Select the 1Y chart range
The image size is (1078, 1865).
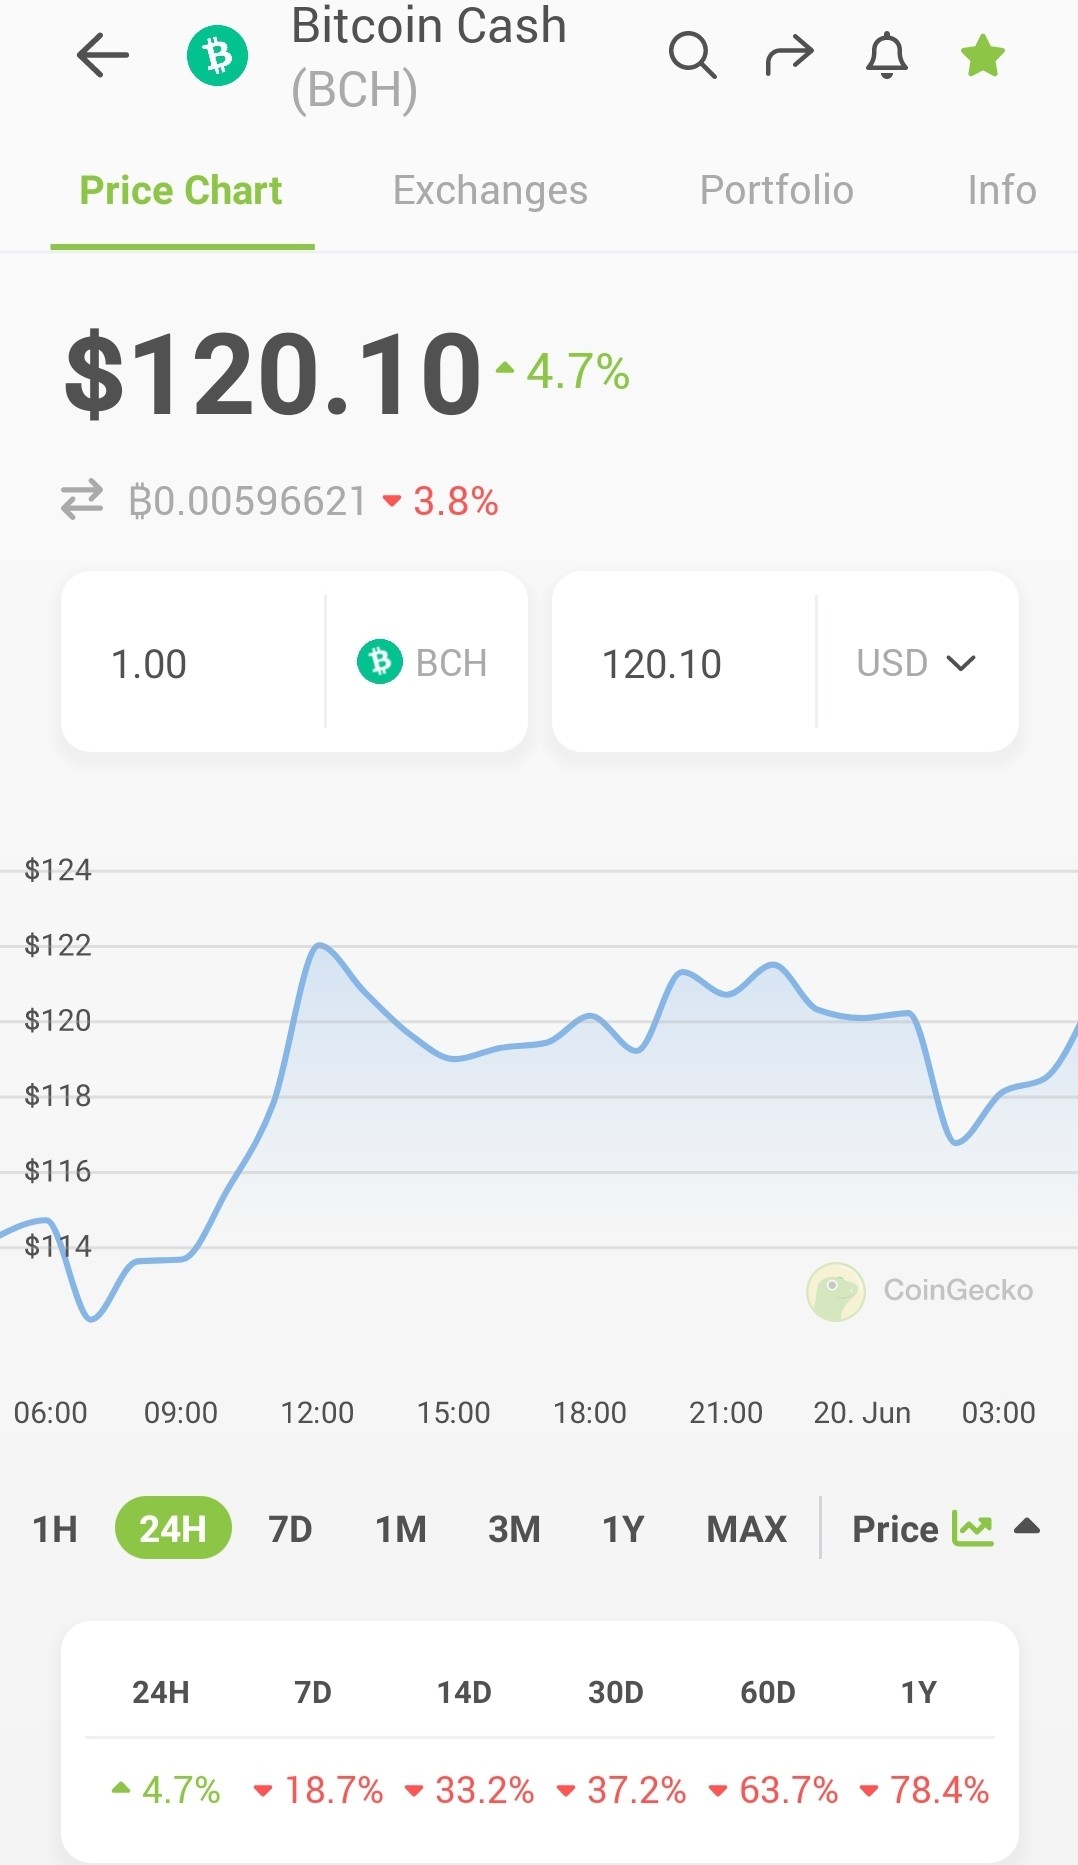coord(623,1528)
